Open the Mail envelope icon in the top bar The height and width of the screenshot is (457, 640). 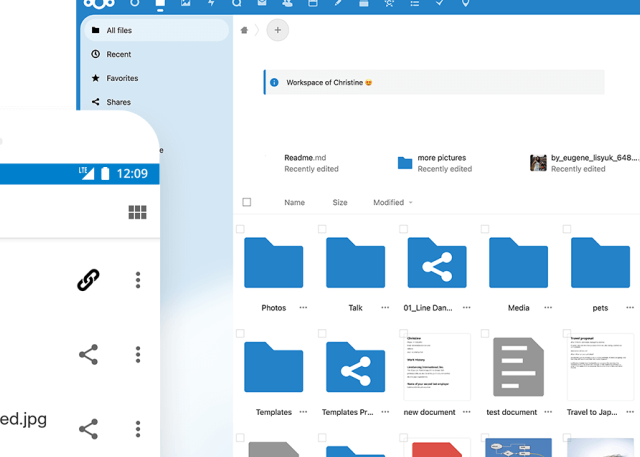pyautogui.click(x=262, y=3)
